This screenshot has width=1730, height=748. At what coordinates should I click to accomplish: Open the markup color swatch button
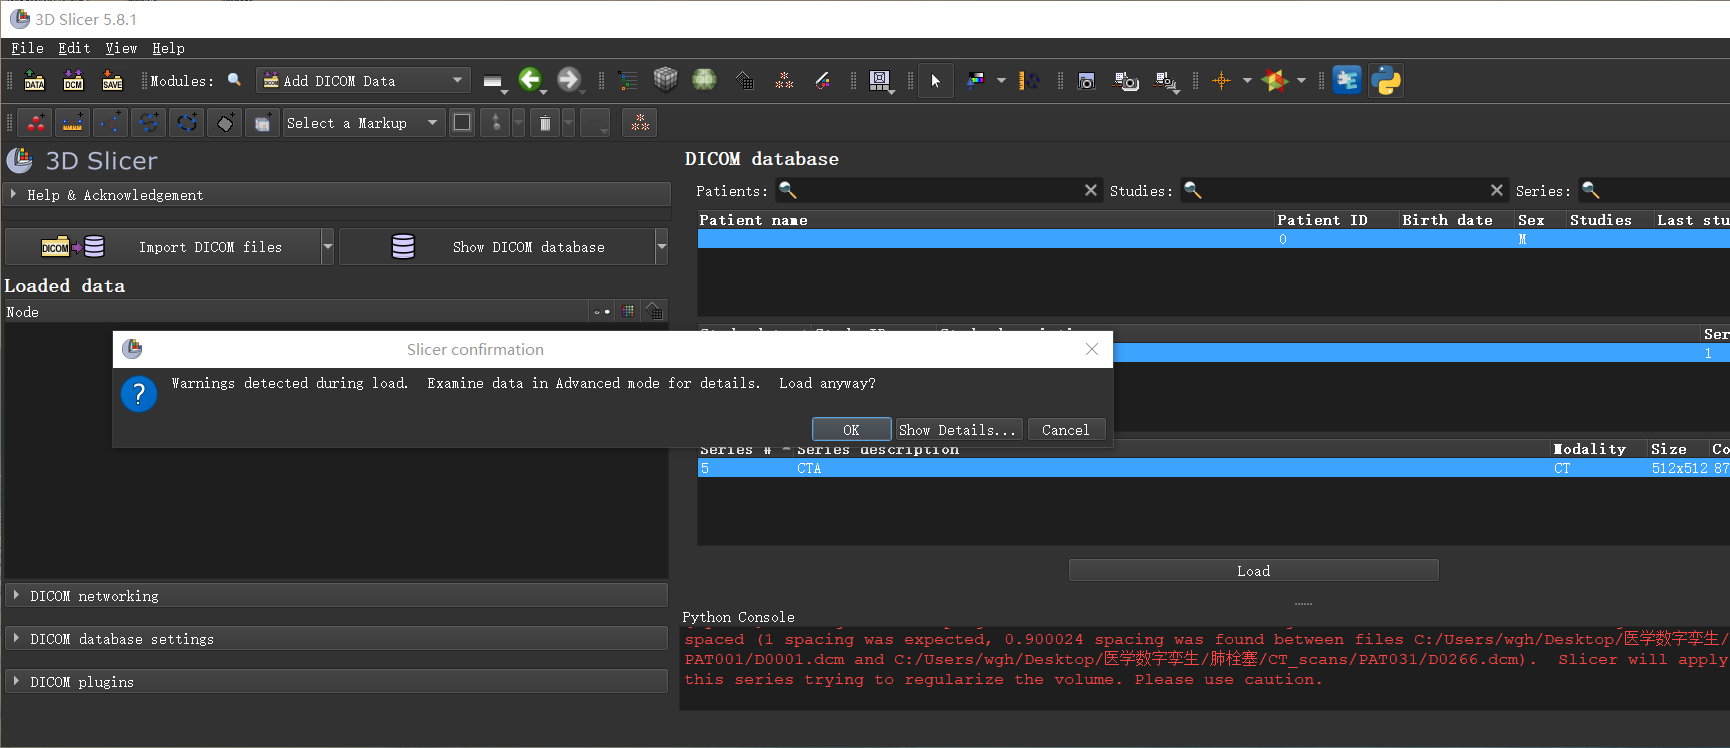point(462,123)
